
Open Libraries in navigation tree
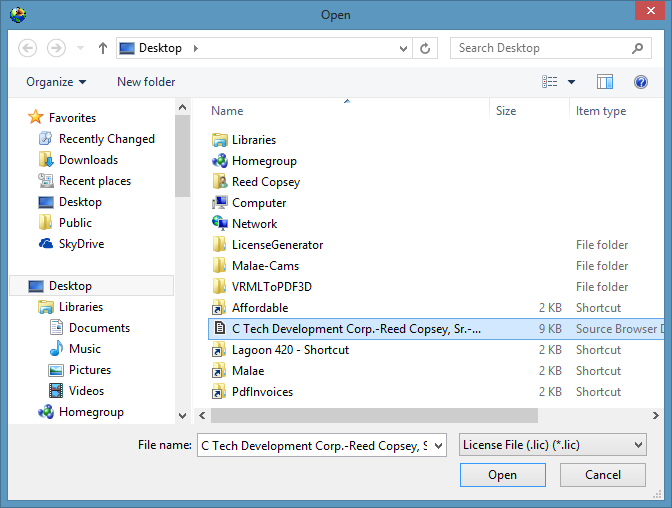[81, 307]
